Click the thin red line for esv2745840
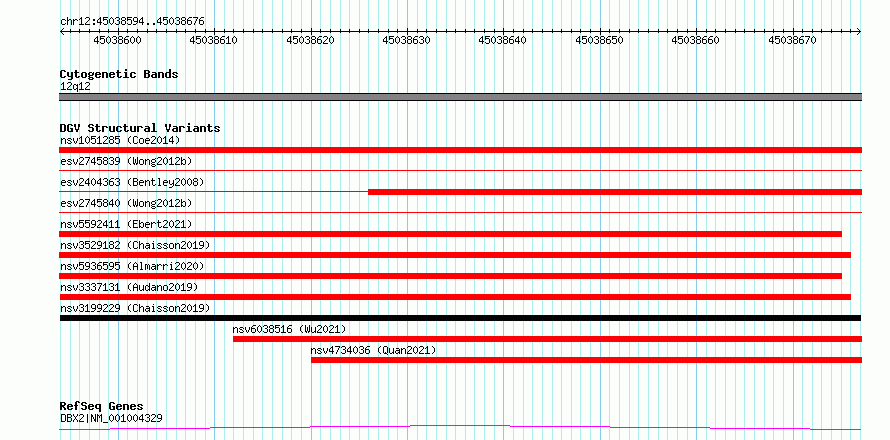Viewport: 890px width, 440px height. click(x=460, y=212)
